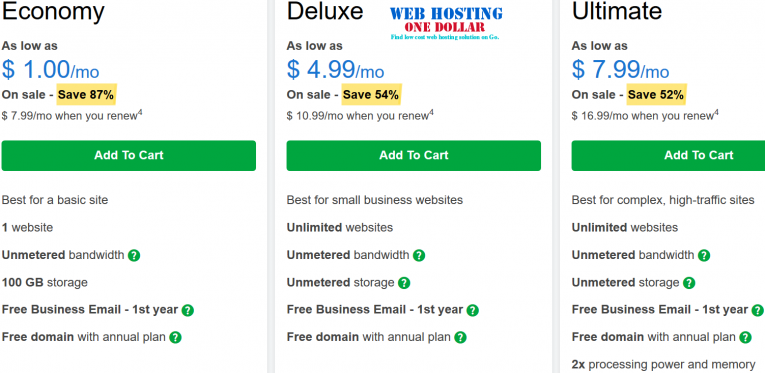Image resolution: width=765 pixels, height=373 pixels.
Task: Click Deluxe Unmetered storage help icon
Action: coord(404,283)
